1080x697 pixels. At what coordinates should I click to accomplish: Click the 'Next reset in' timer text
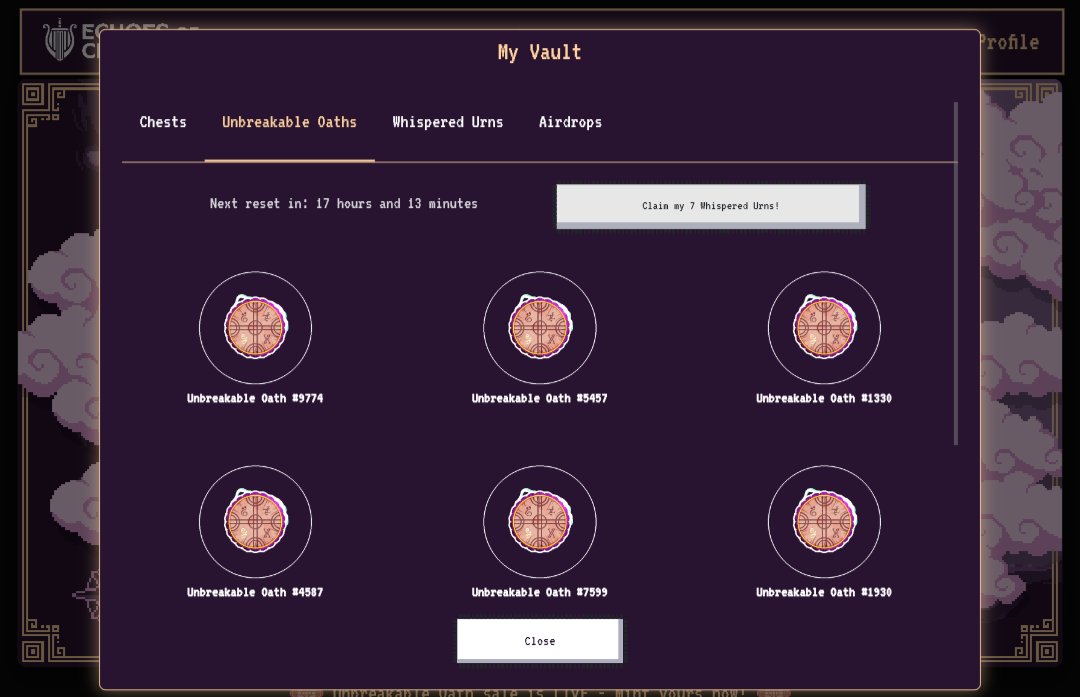pyautogui.click(x=344, y=204)
